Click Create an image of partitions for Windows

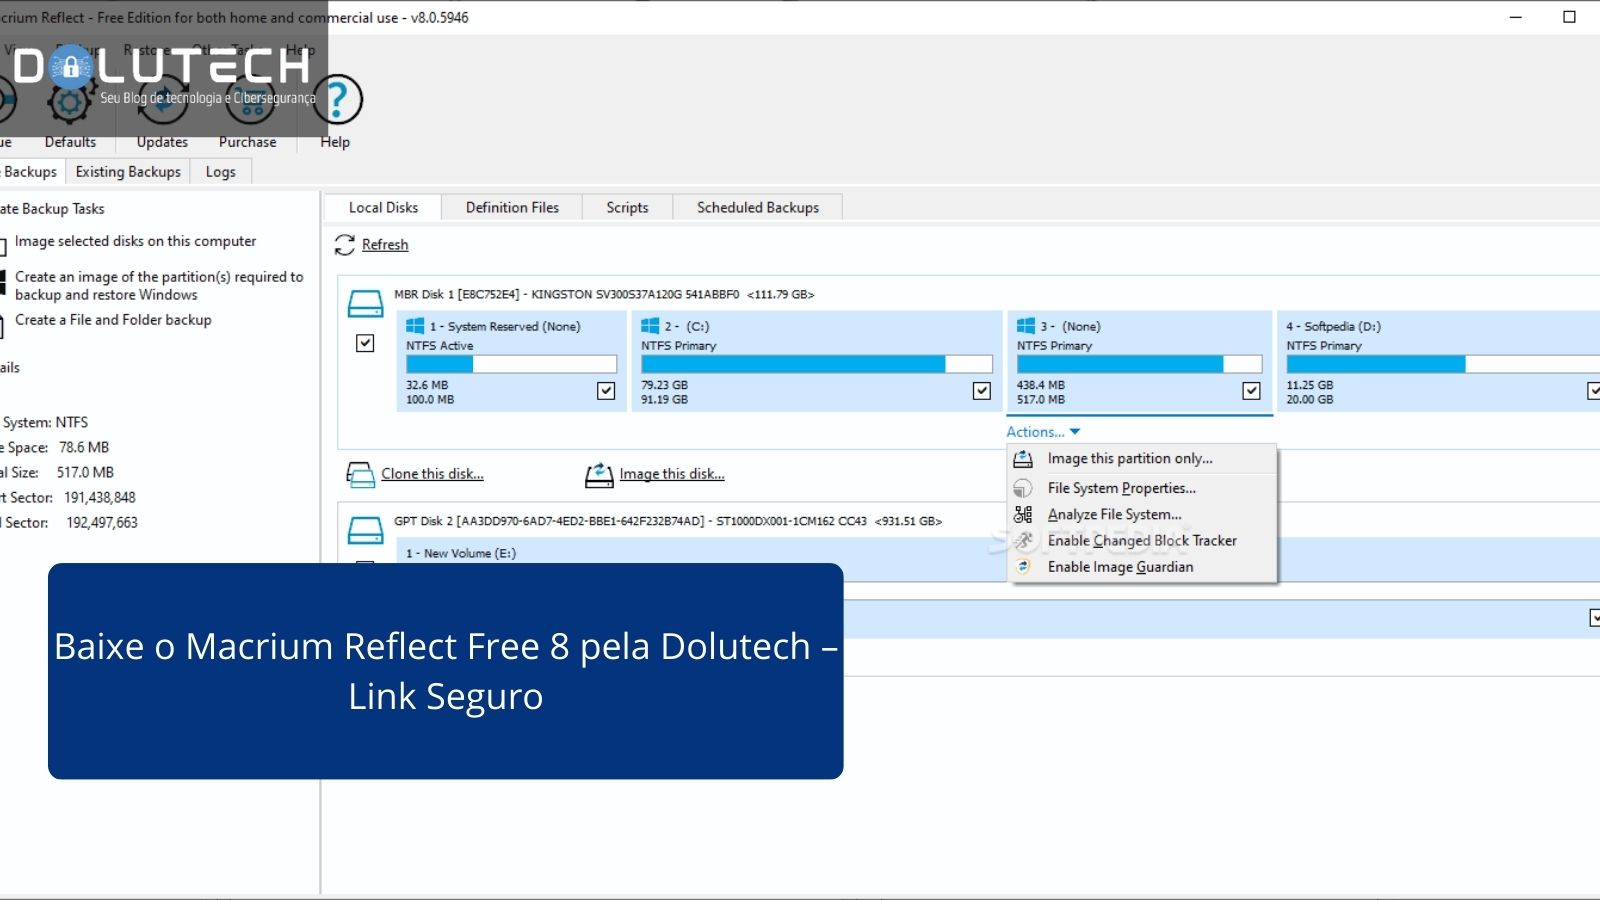pos(159,285)
